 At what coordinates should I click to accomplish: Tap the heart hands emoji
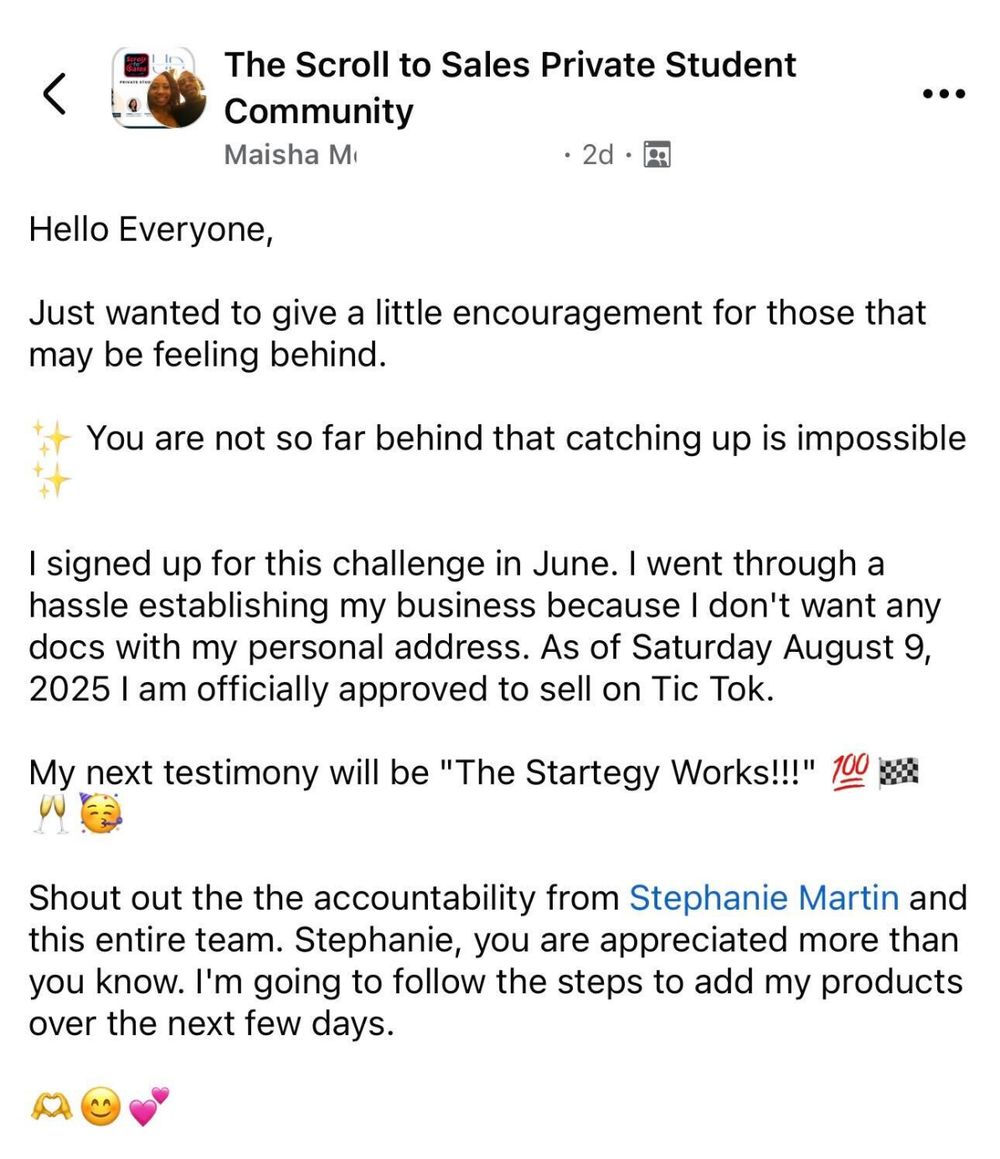tap(50, 1106)
